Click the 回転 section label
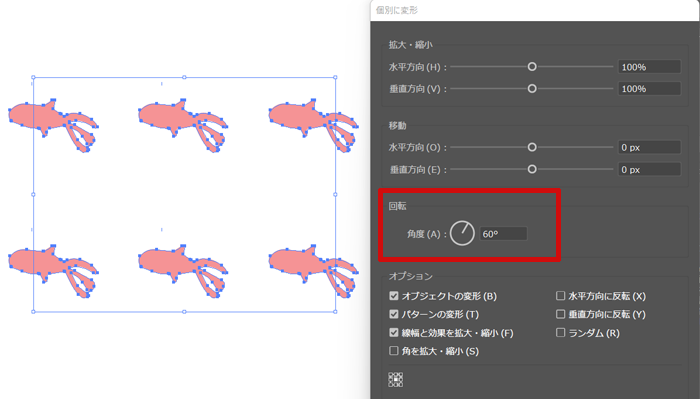This screenshot has width=700, height=399. pyautogui.click(x=397, y=206)
